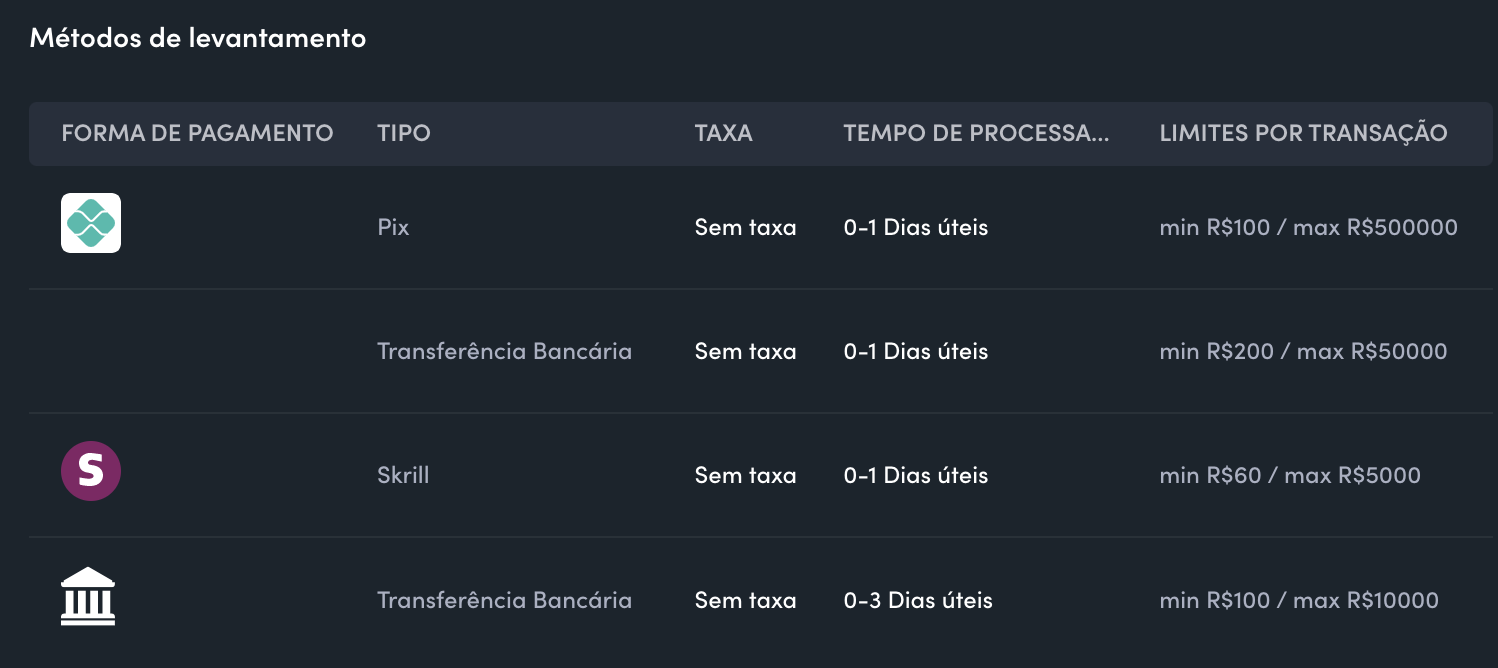
Task: Click "Sem taxa" in the Skrill row
Action: [x=745, y=475]
